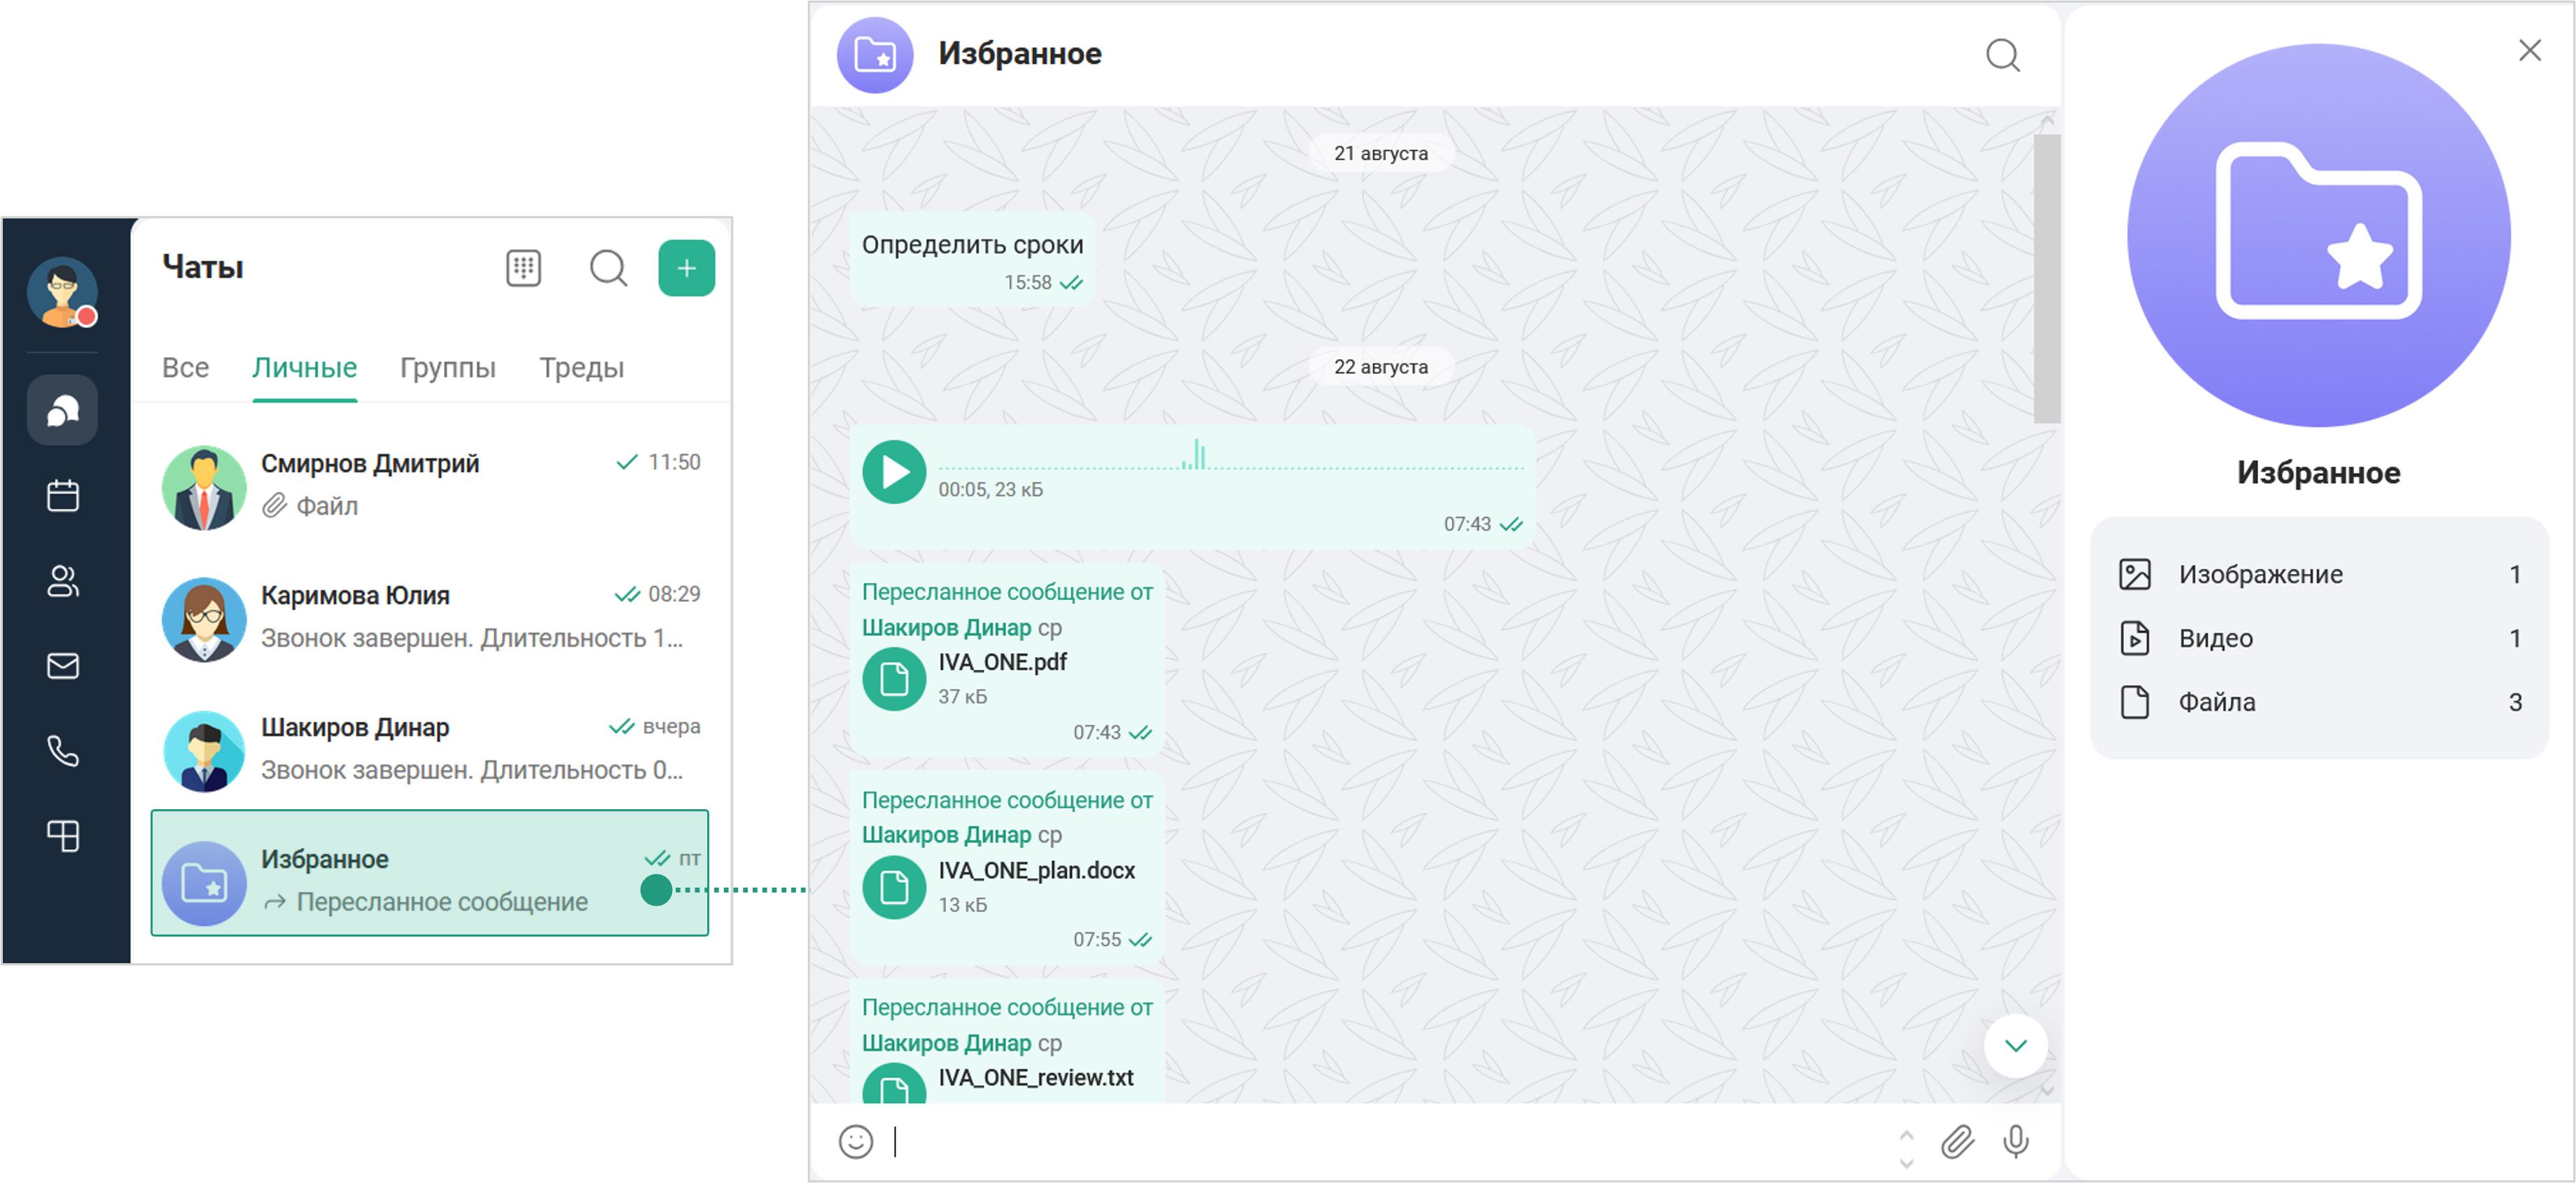Click the dialpad grid icon in Чаты header
The height and width of the screenshot is (1183, 2576).
coord(523,268)
